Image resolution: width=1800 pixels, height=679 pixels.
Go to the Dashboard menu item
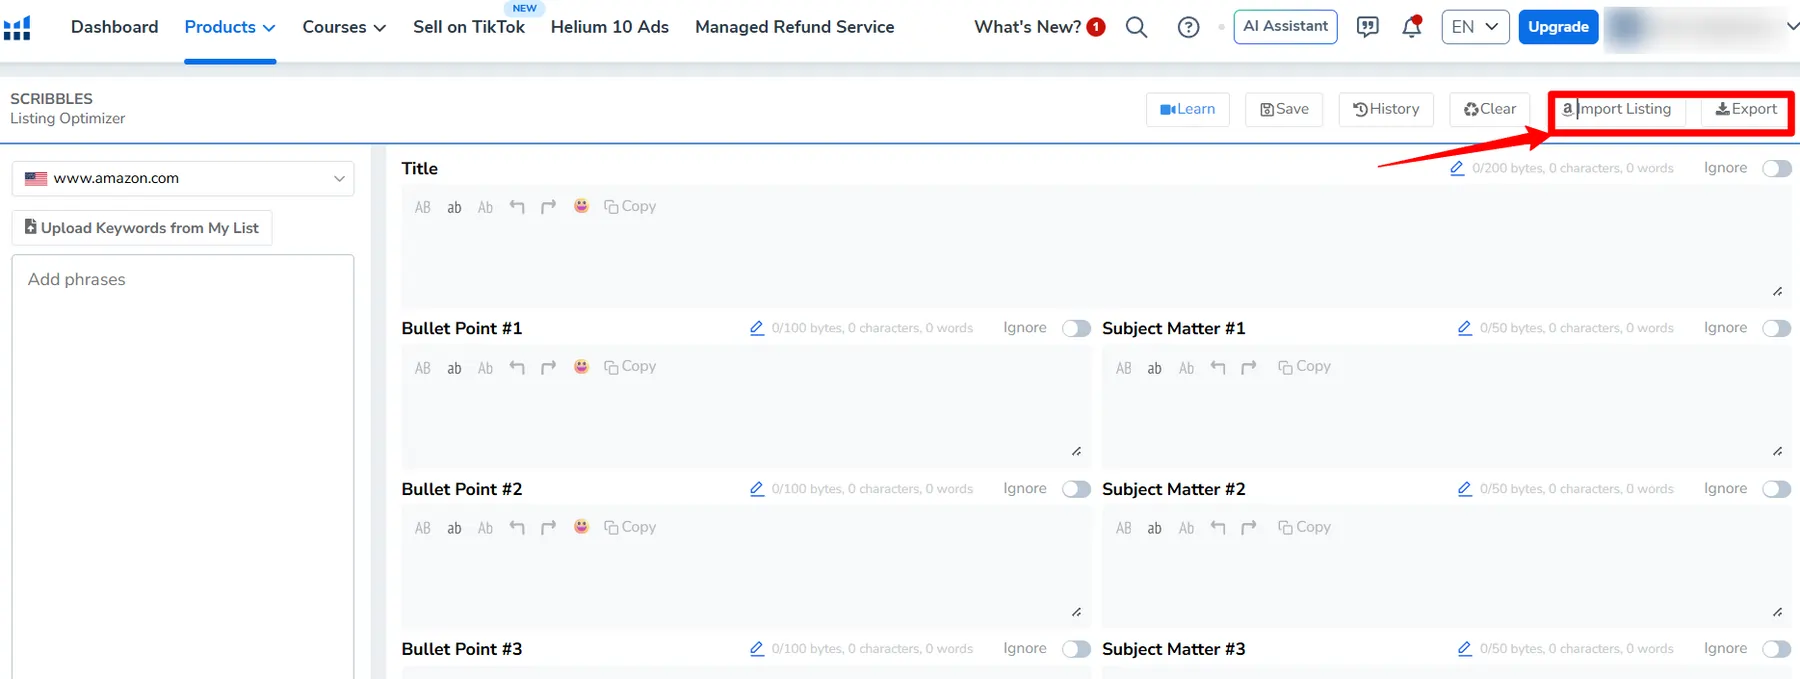[114, 27]
